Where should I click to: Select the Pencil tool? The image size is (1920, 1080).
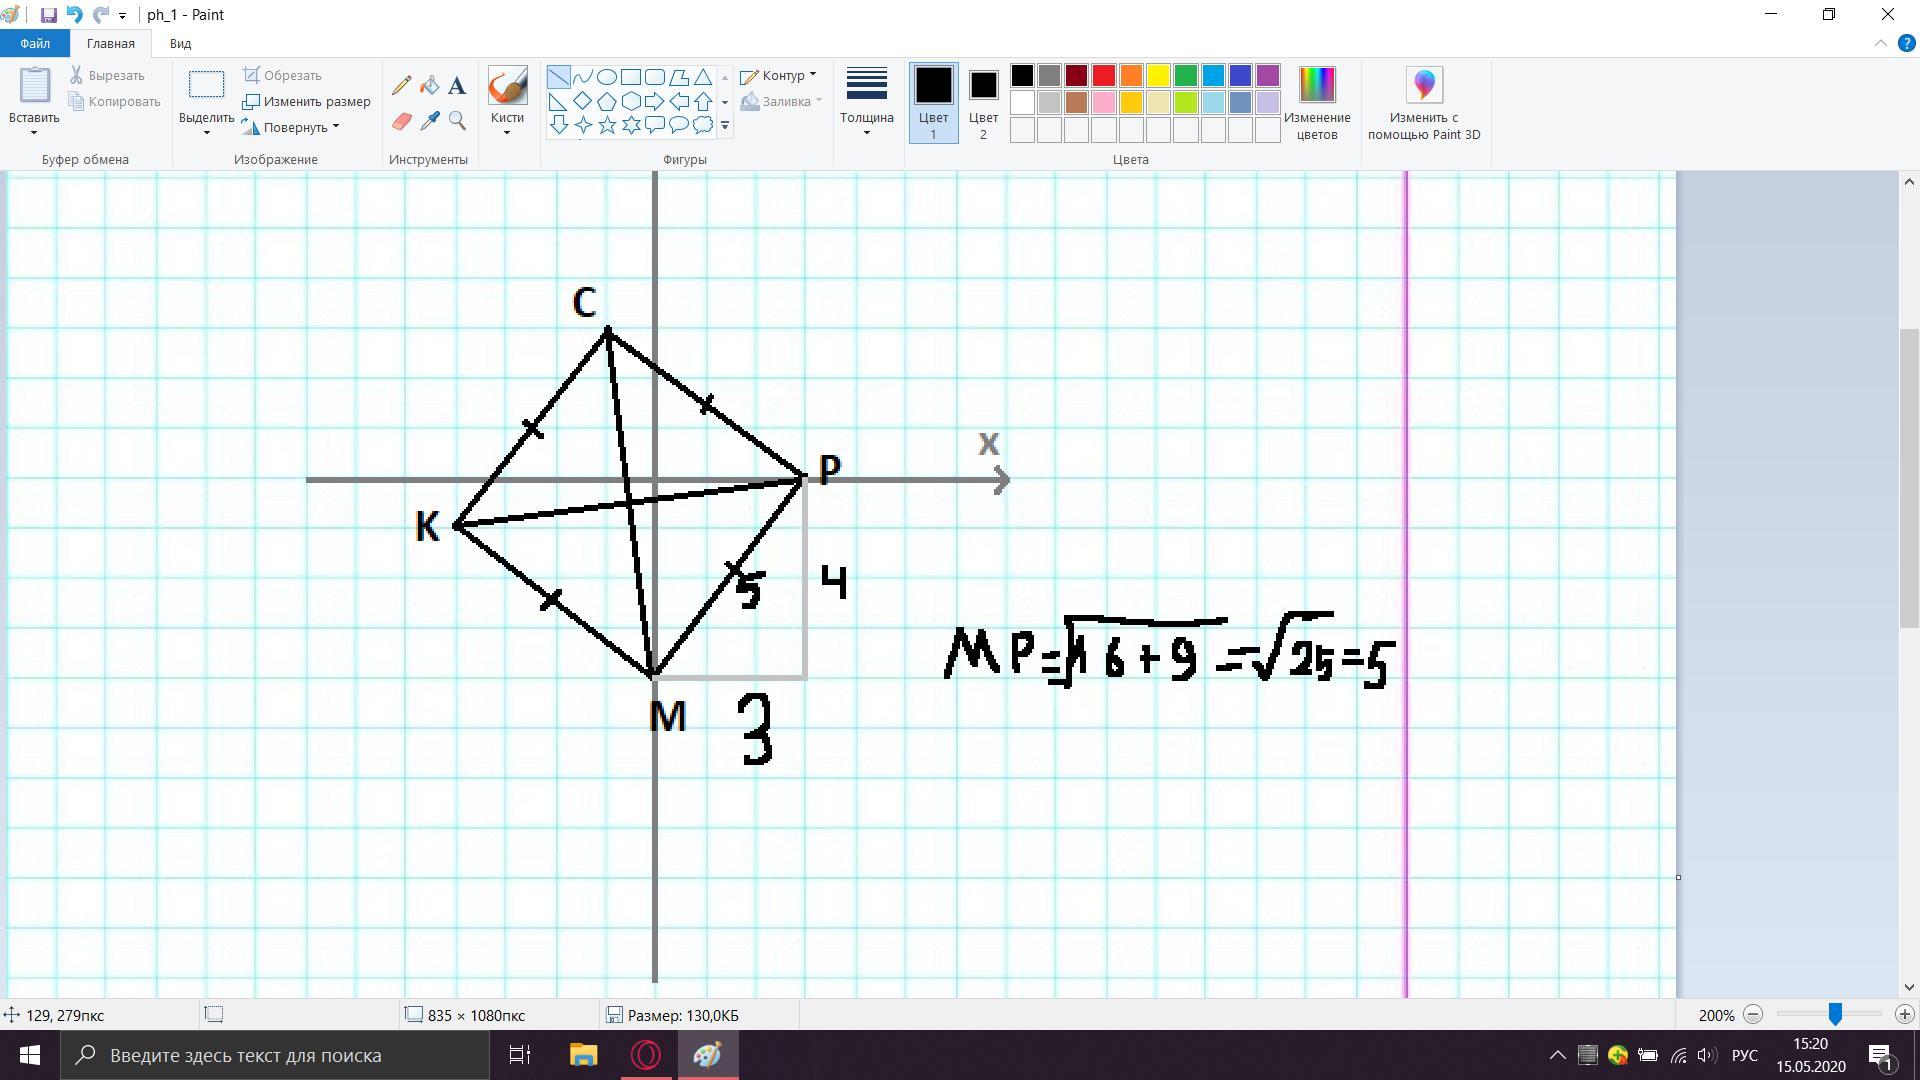pos(402,86)
